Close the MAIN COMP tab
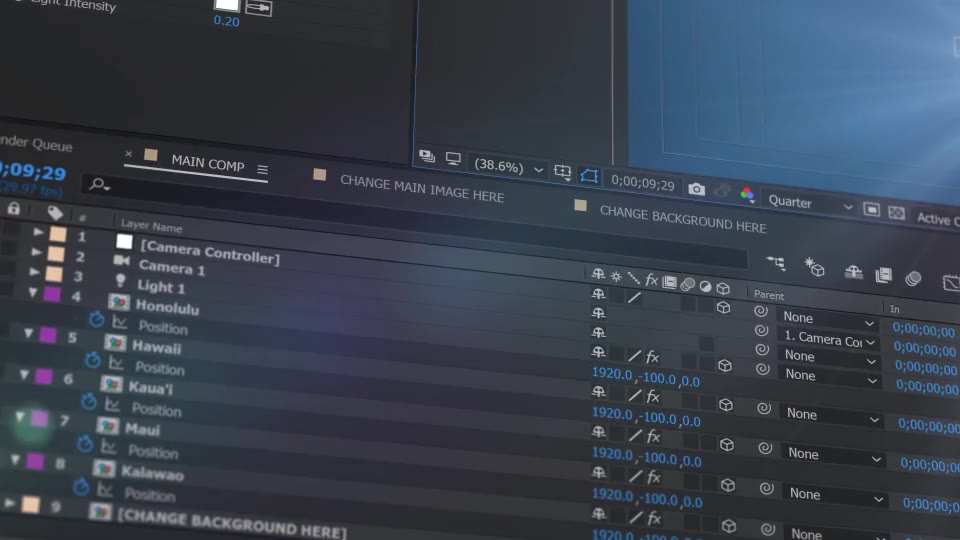960x540 pixels. pyautogui.click(x=128, y=154)
